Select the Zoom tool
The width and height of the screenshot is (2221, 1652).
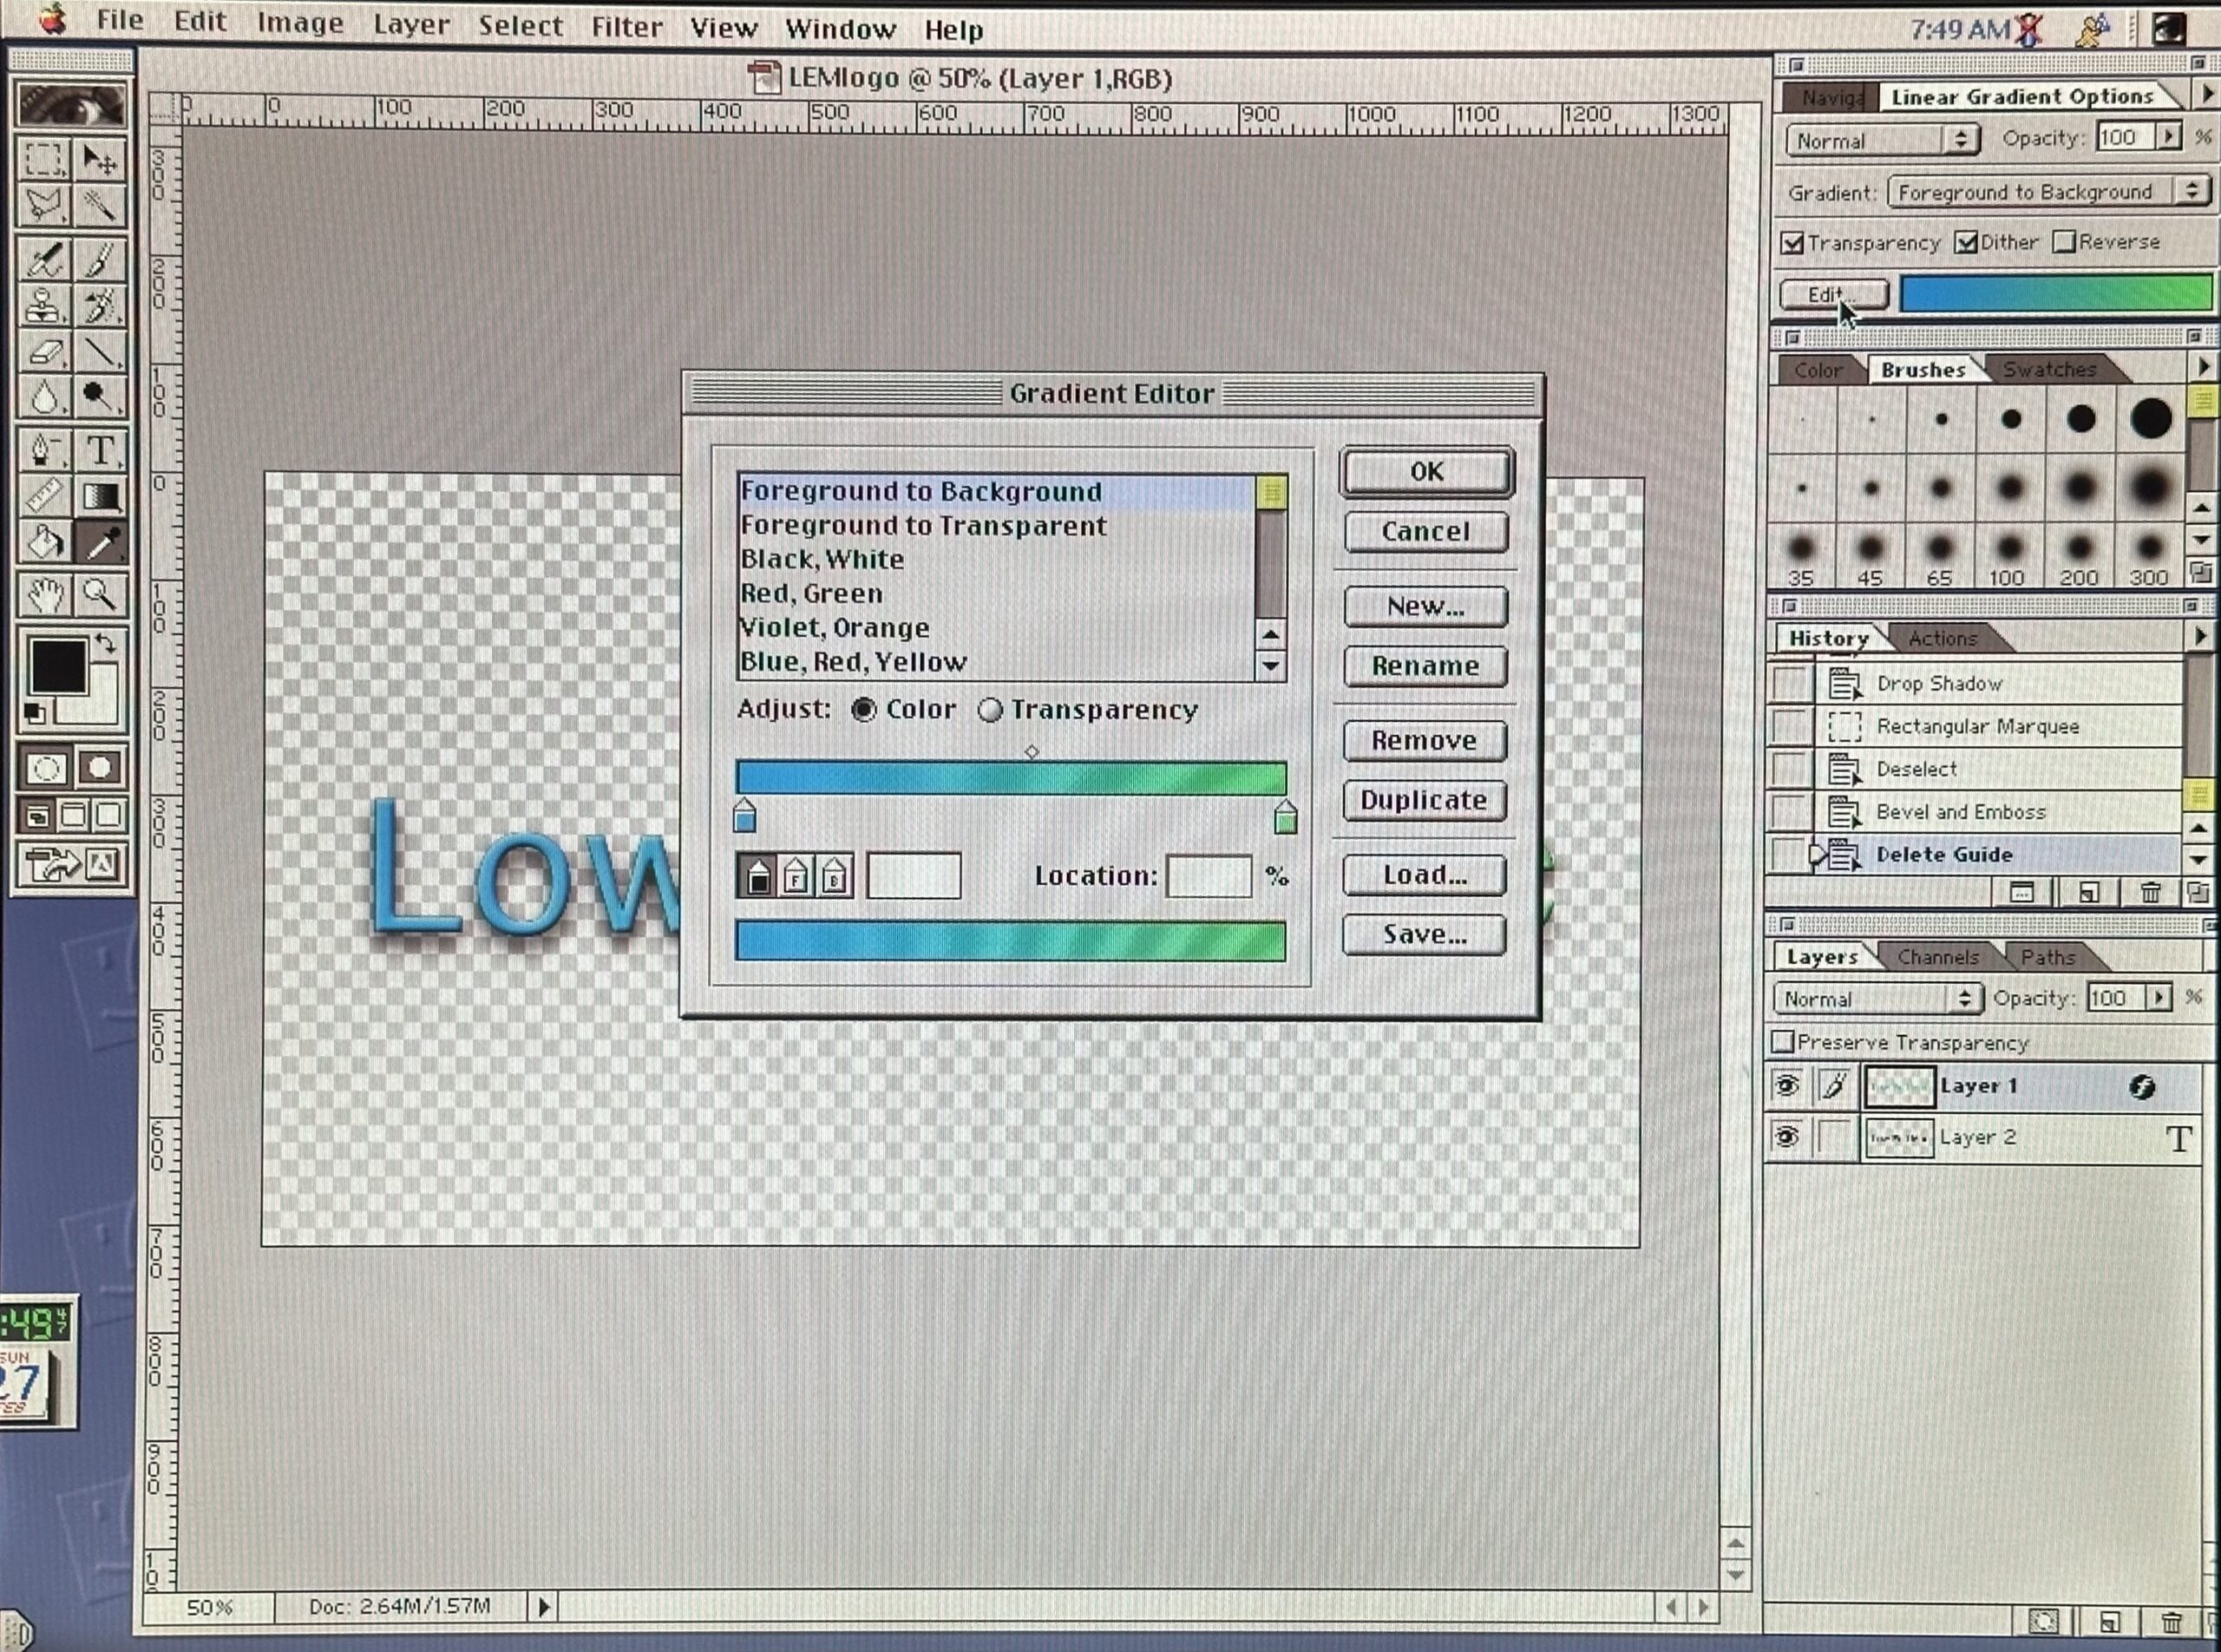click(99, 595)
